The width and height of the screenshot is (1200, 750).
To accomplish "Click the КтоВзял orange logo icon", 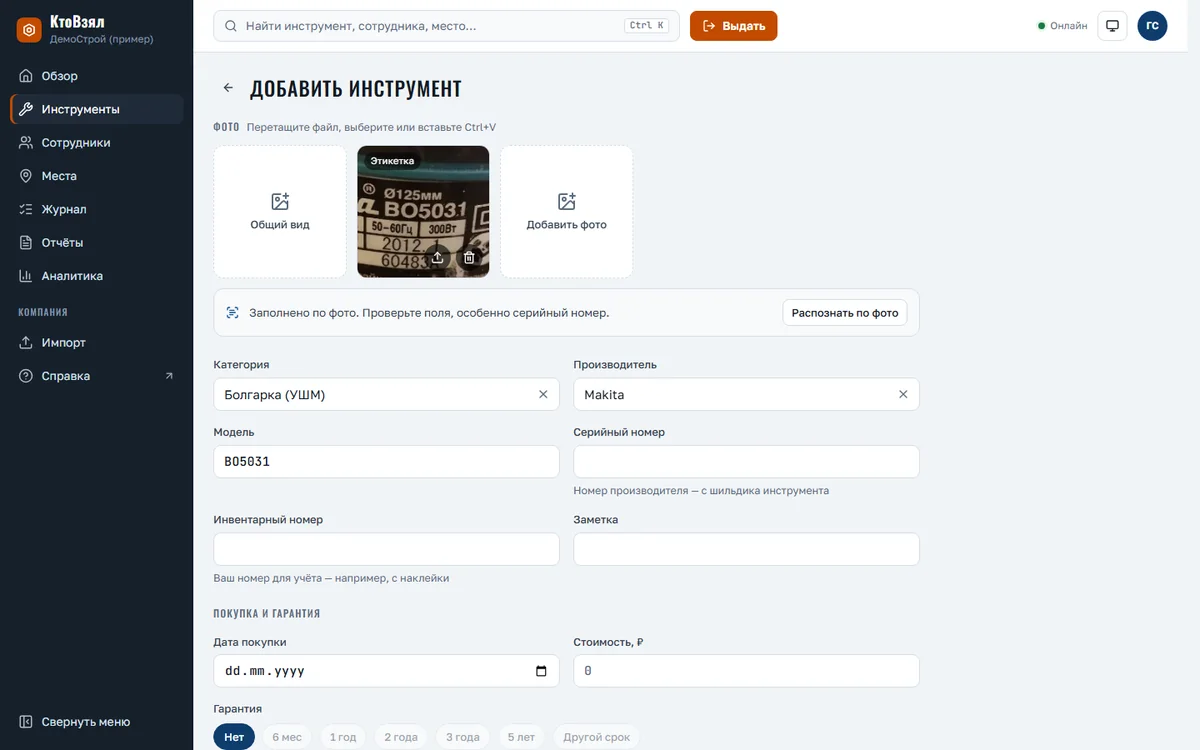I will click(x=29, y=30).
